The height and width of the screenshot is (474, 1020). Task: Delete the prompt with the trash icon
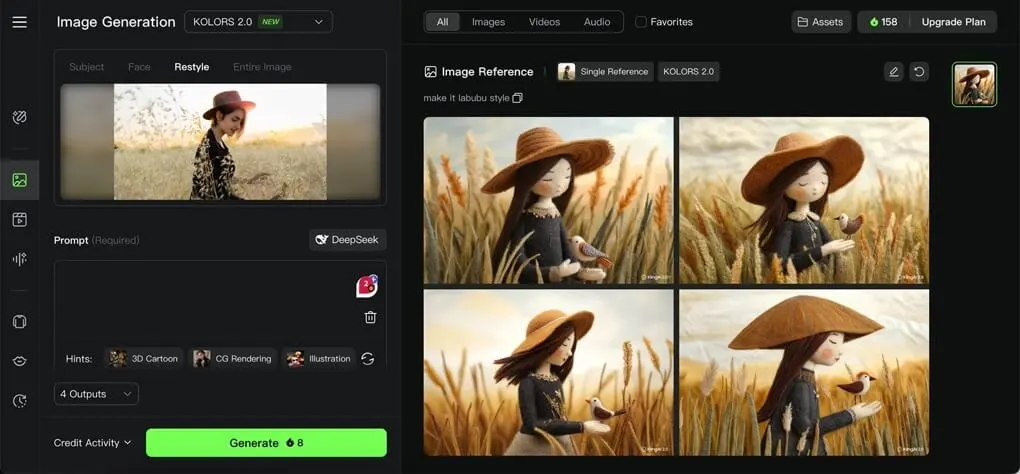click(370, 317)
